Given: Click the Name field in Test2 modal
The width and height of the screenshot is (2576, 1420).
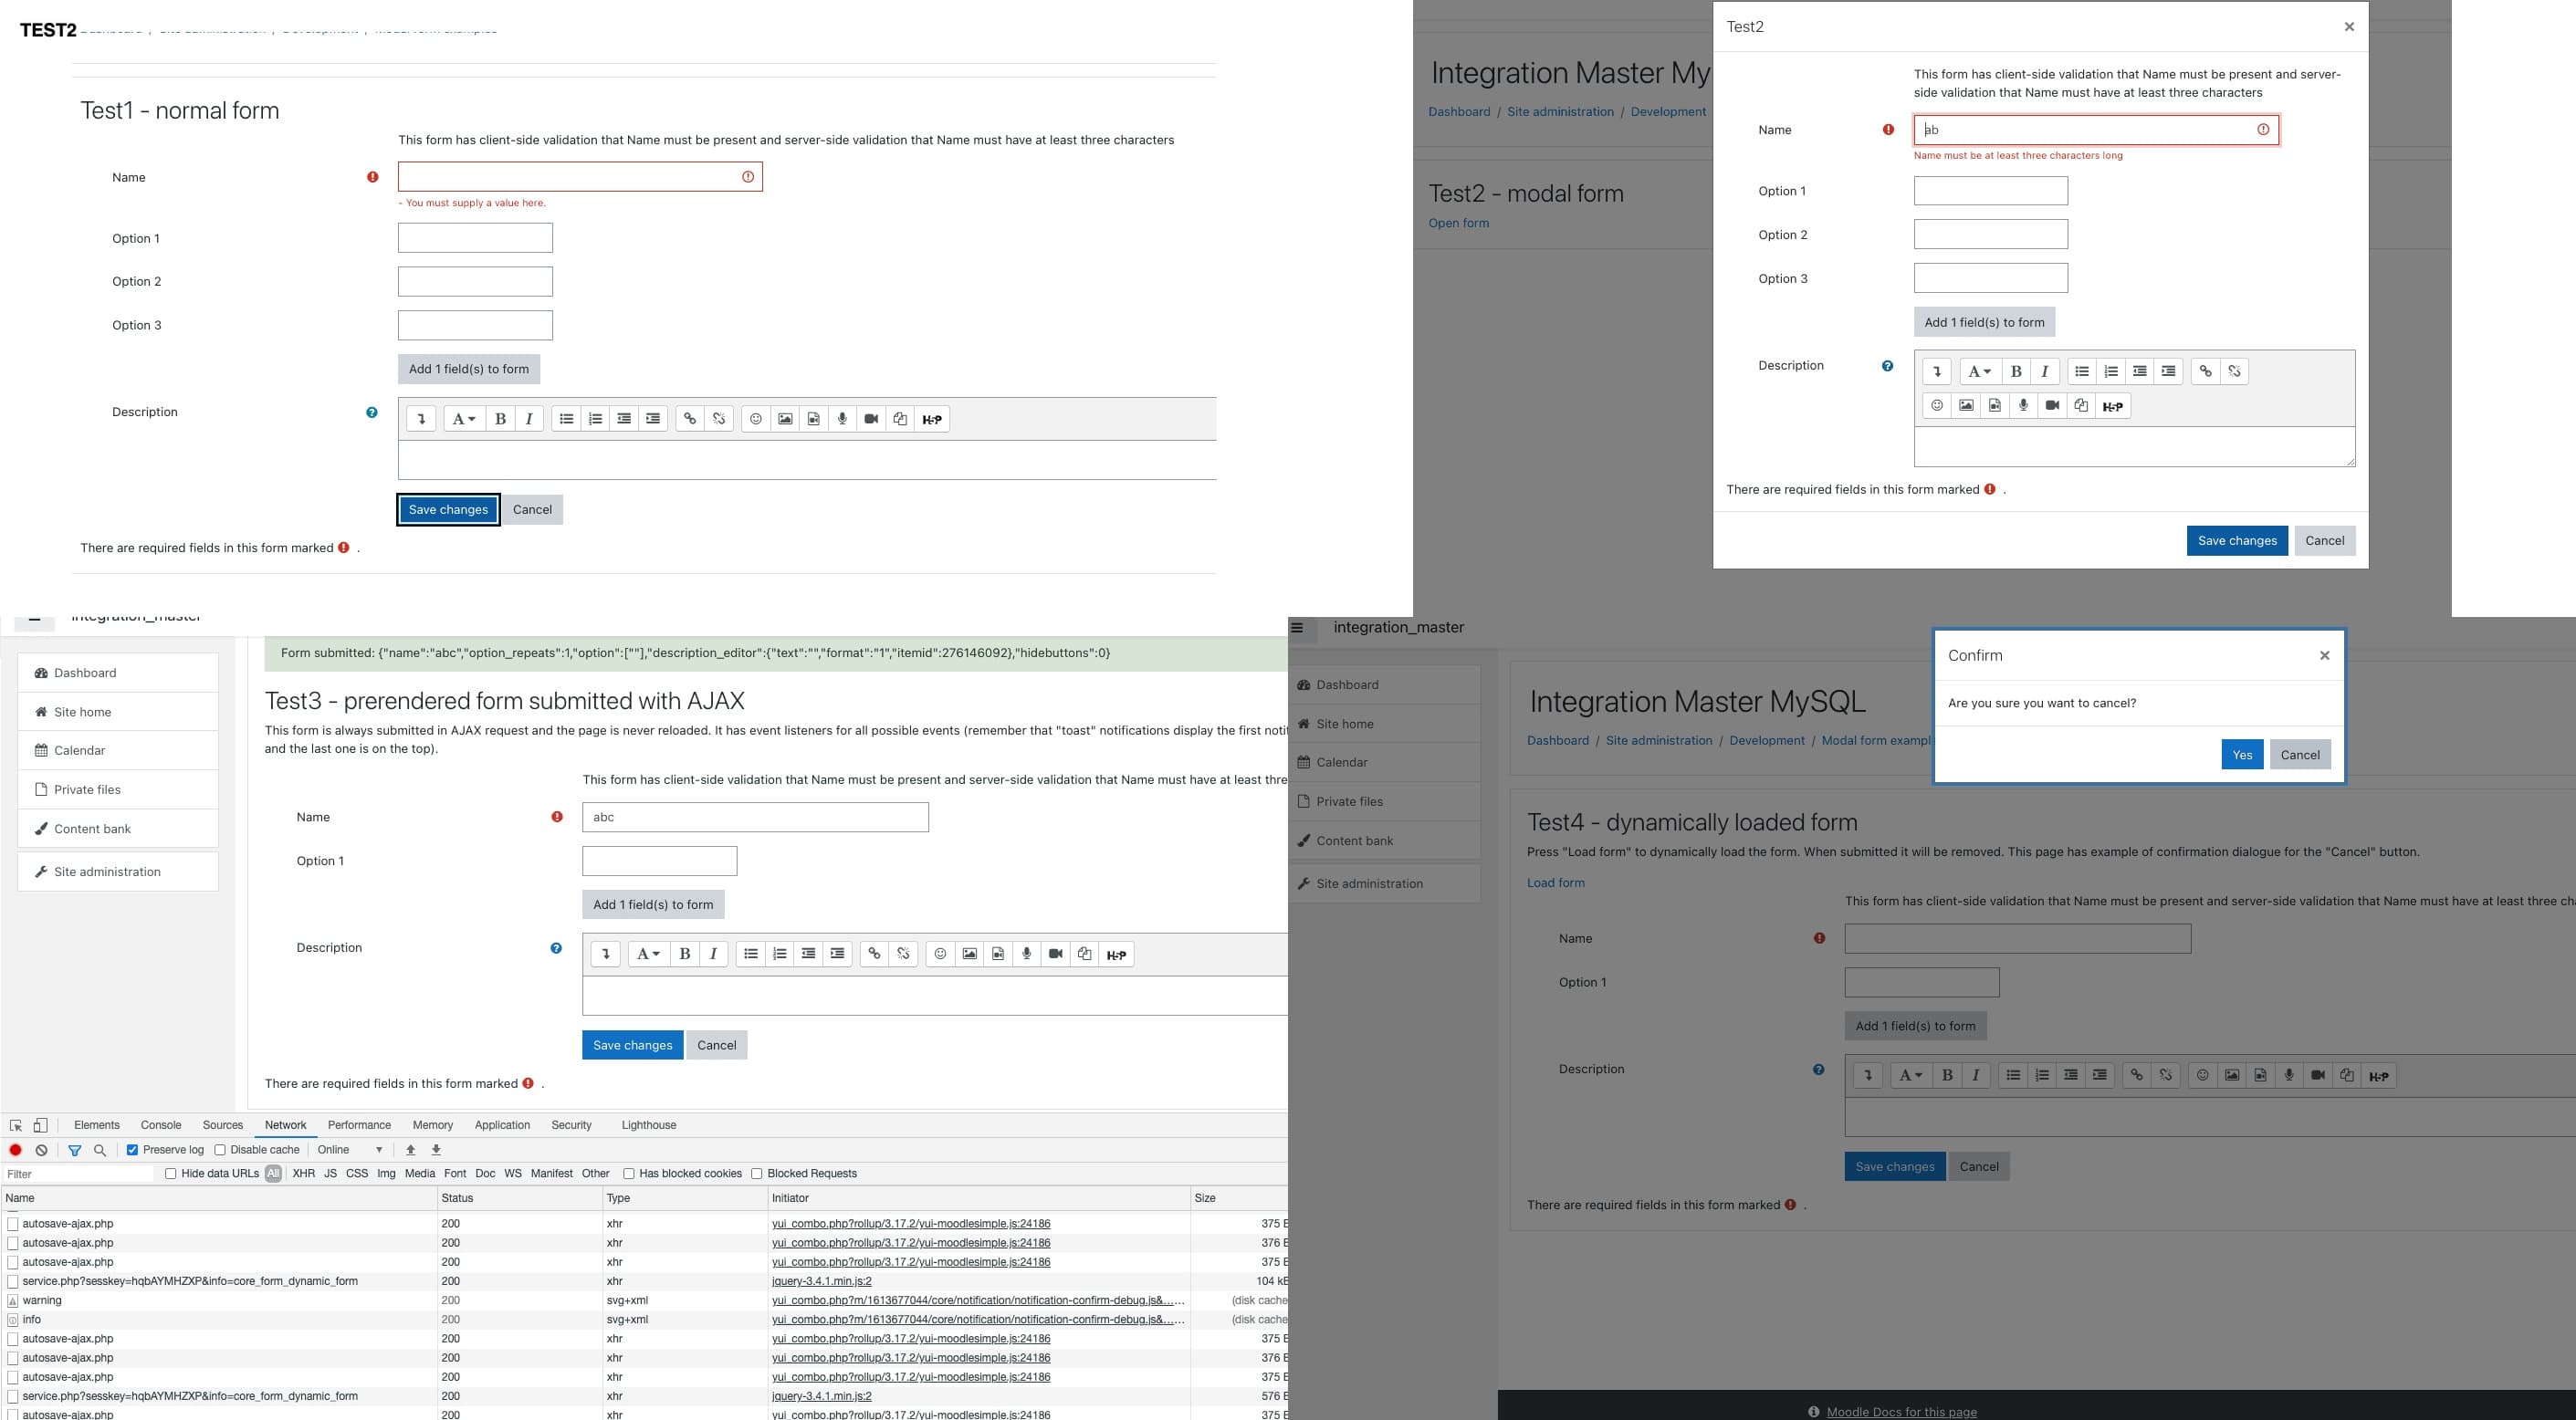Looking at the screenshot, I should pos(2096,130).
